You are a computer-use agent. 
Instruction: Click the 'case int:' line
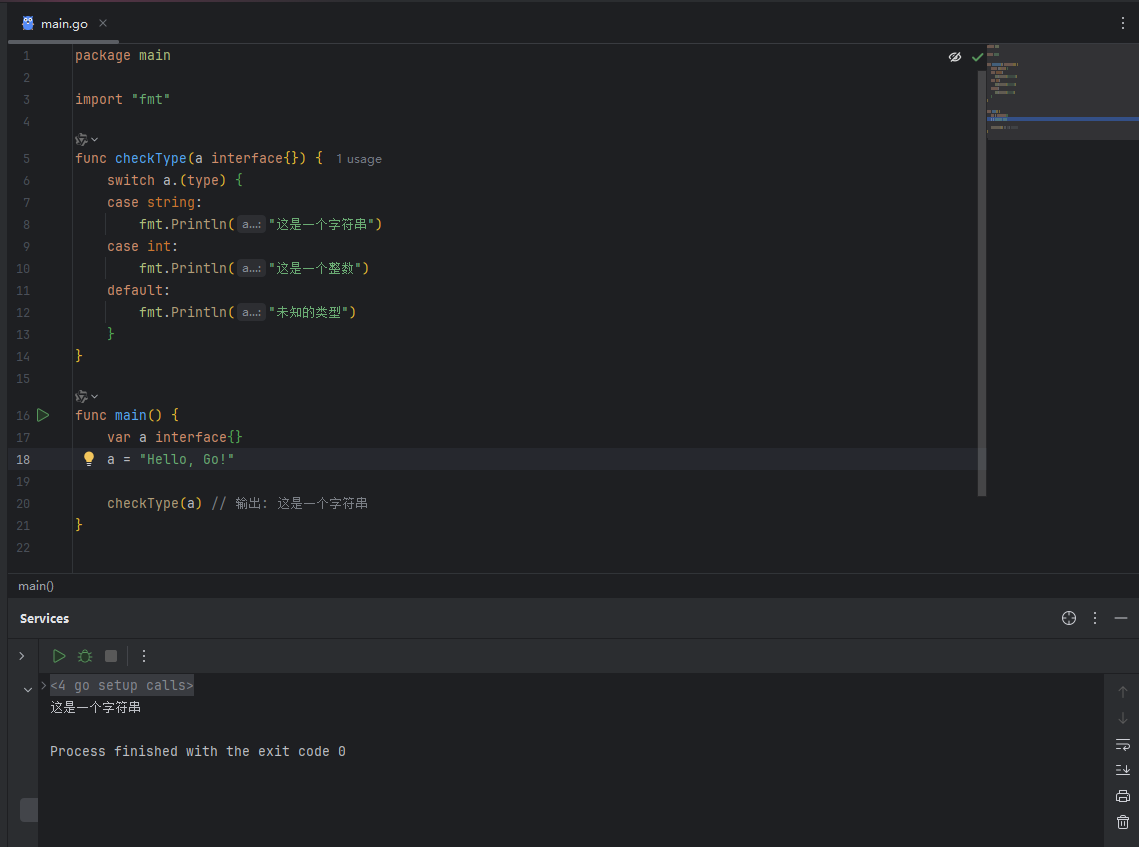coord(142,246)
